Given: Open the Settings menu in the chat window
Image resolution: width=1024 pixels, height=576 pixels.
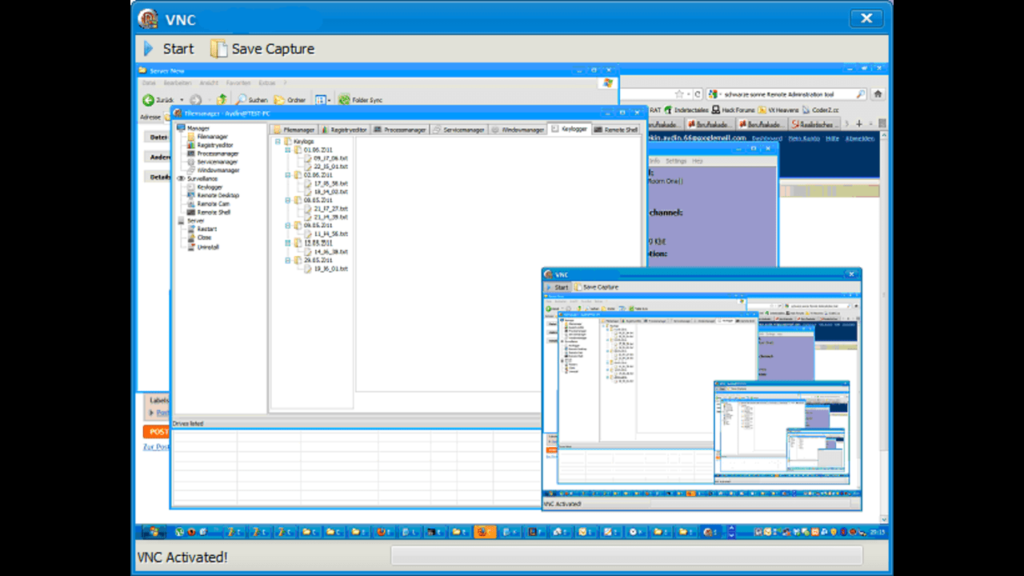Looking at the screenshot, I should click(675, 161).
